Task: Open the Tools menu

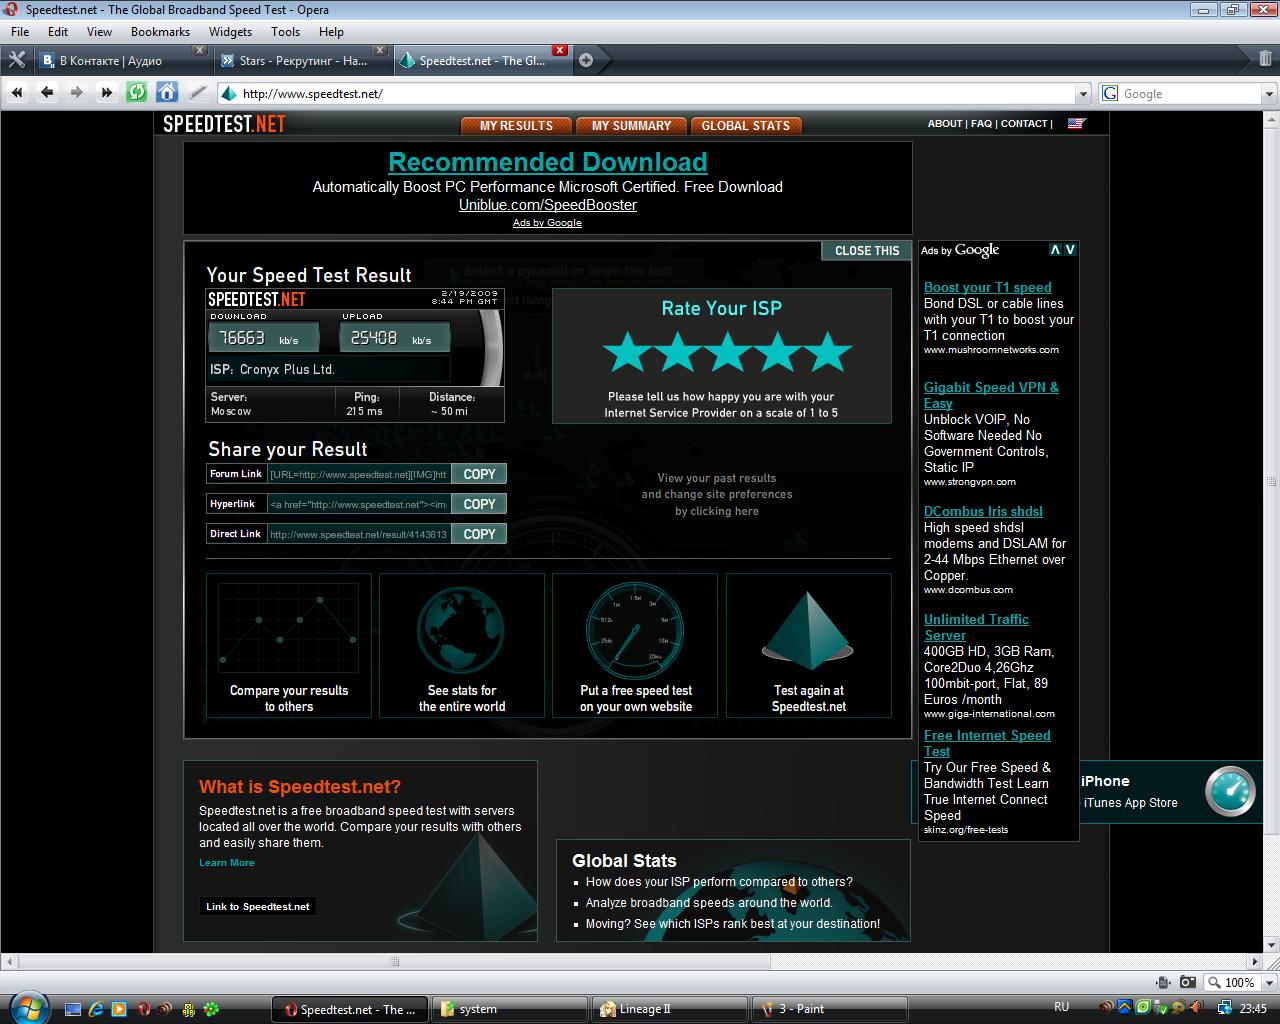Action: click(285, 32)
